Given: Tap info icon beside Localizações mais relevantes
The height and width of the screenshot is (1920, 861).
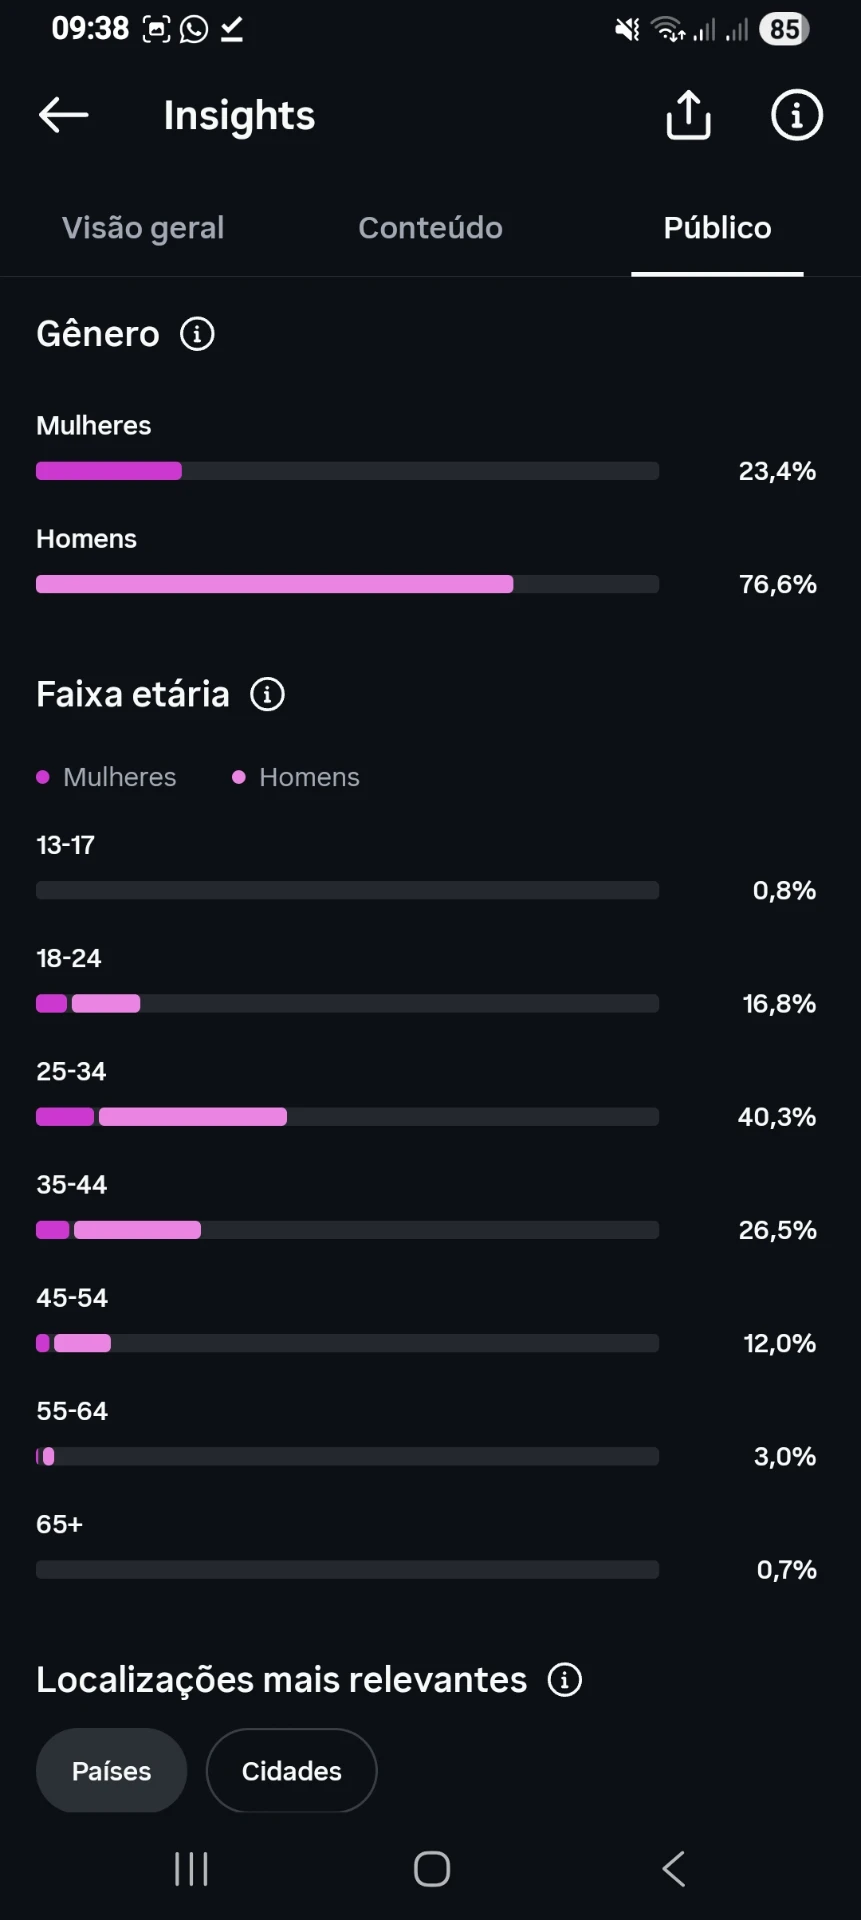Looking at the screenshot, I should (565, 1680).
